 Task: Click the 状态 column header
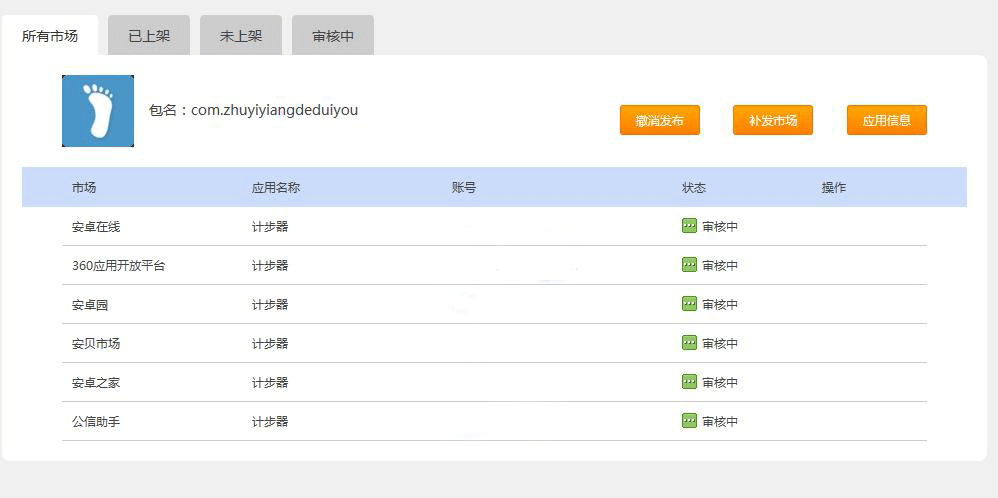[x=694, y=188]
